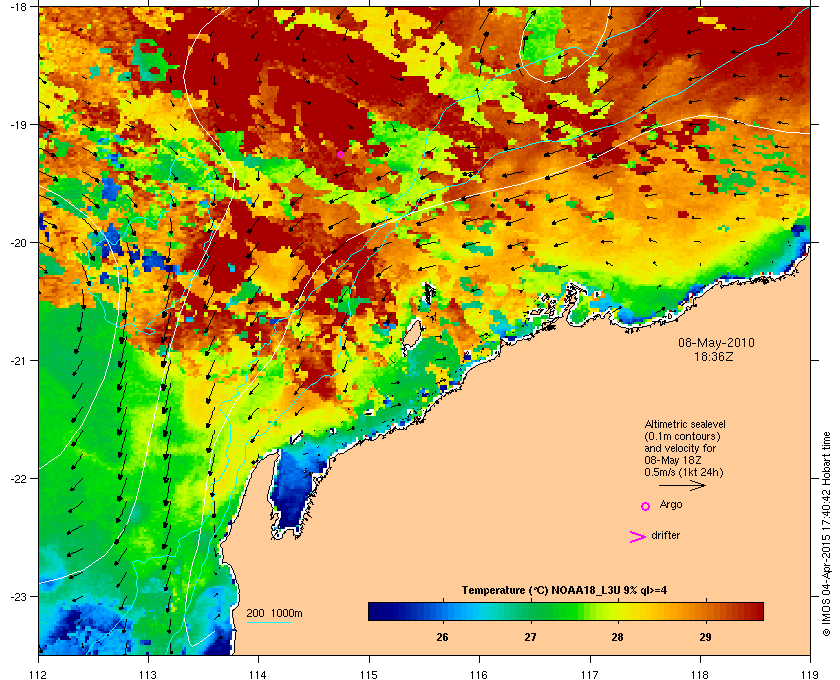840x680 pixels.
Task: Click the '27' color bar tick label
Action: [x=530, y=637]
